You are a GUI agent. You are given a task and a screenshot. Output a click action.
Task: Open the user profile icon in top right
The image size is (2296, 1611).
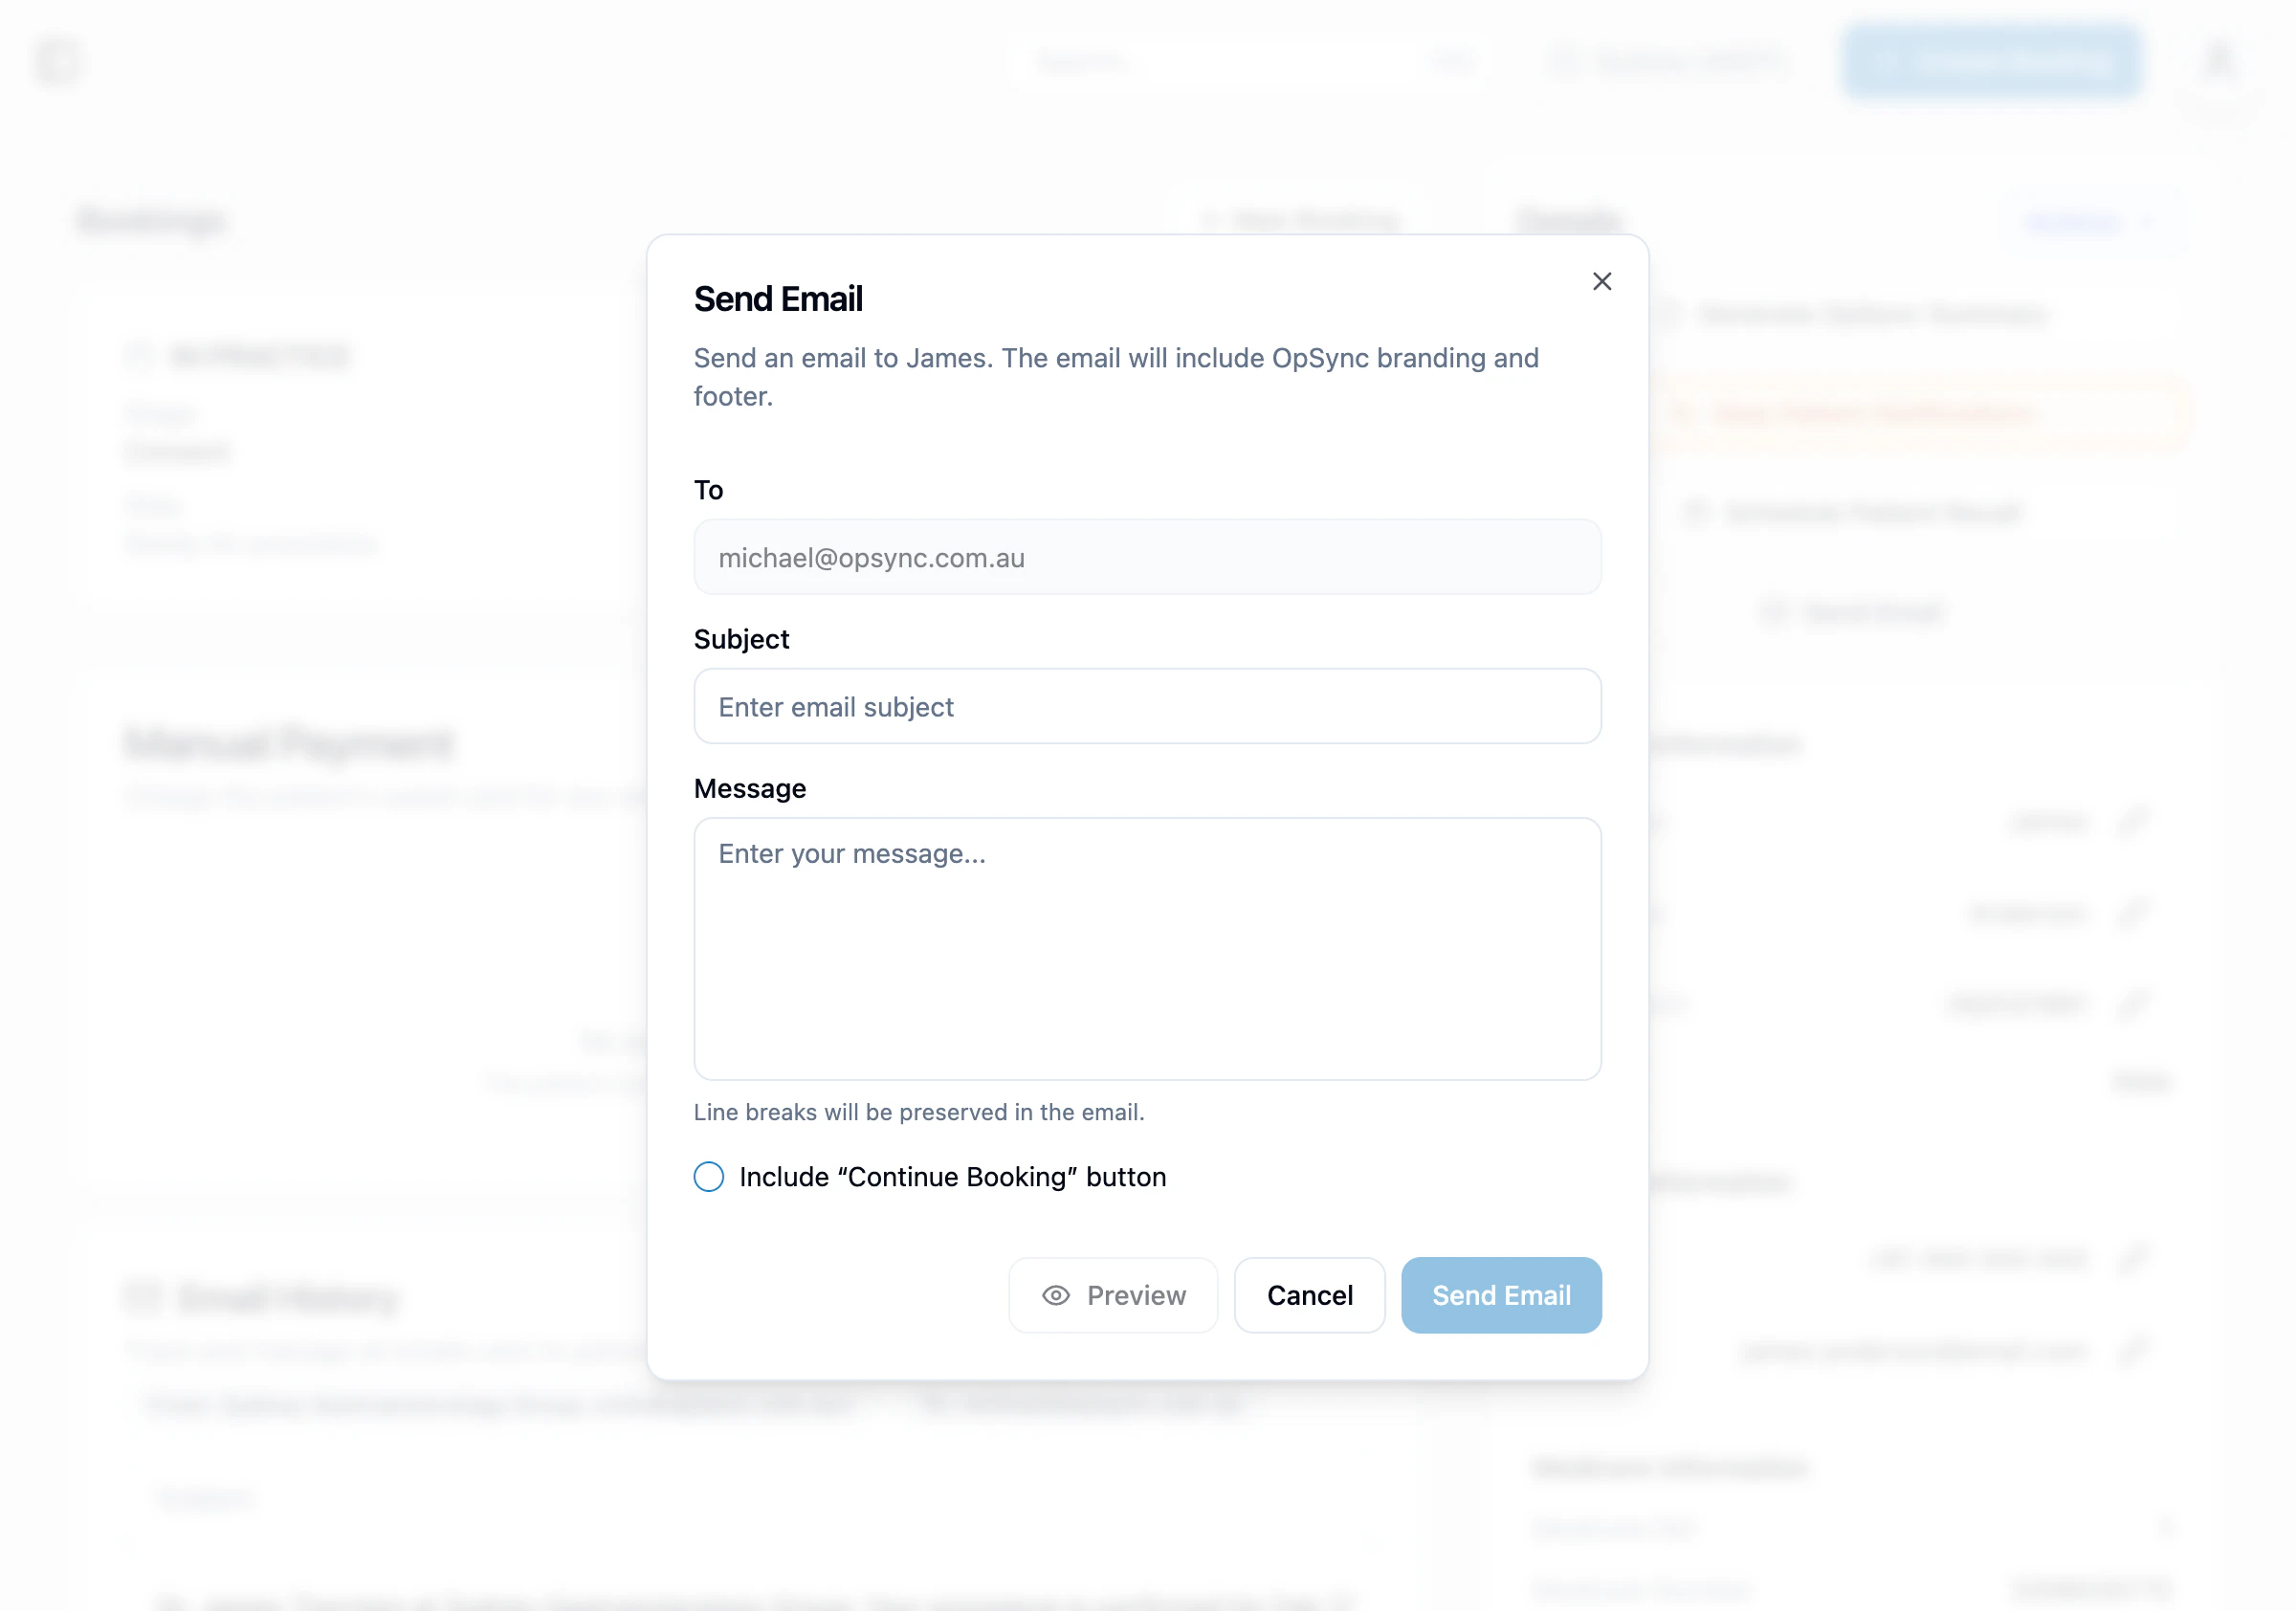2219,60
